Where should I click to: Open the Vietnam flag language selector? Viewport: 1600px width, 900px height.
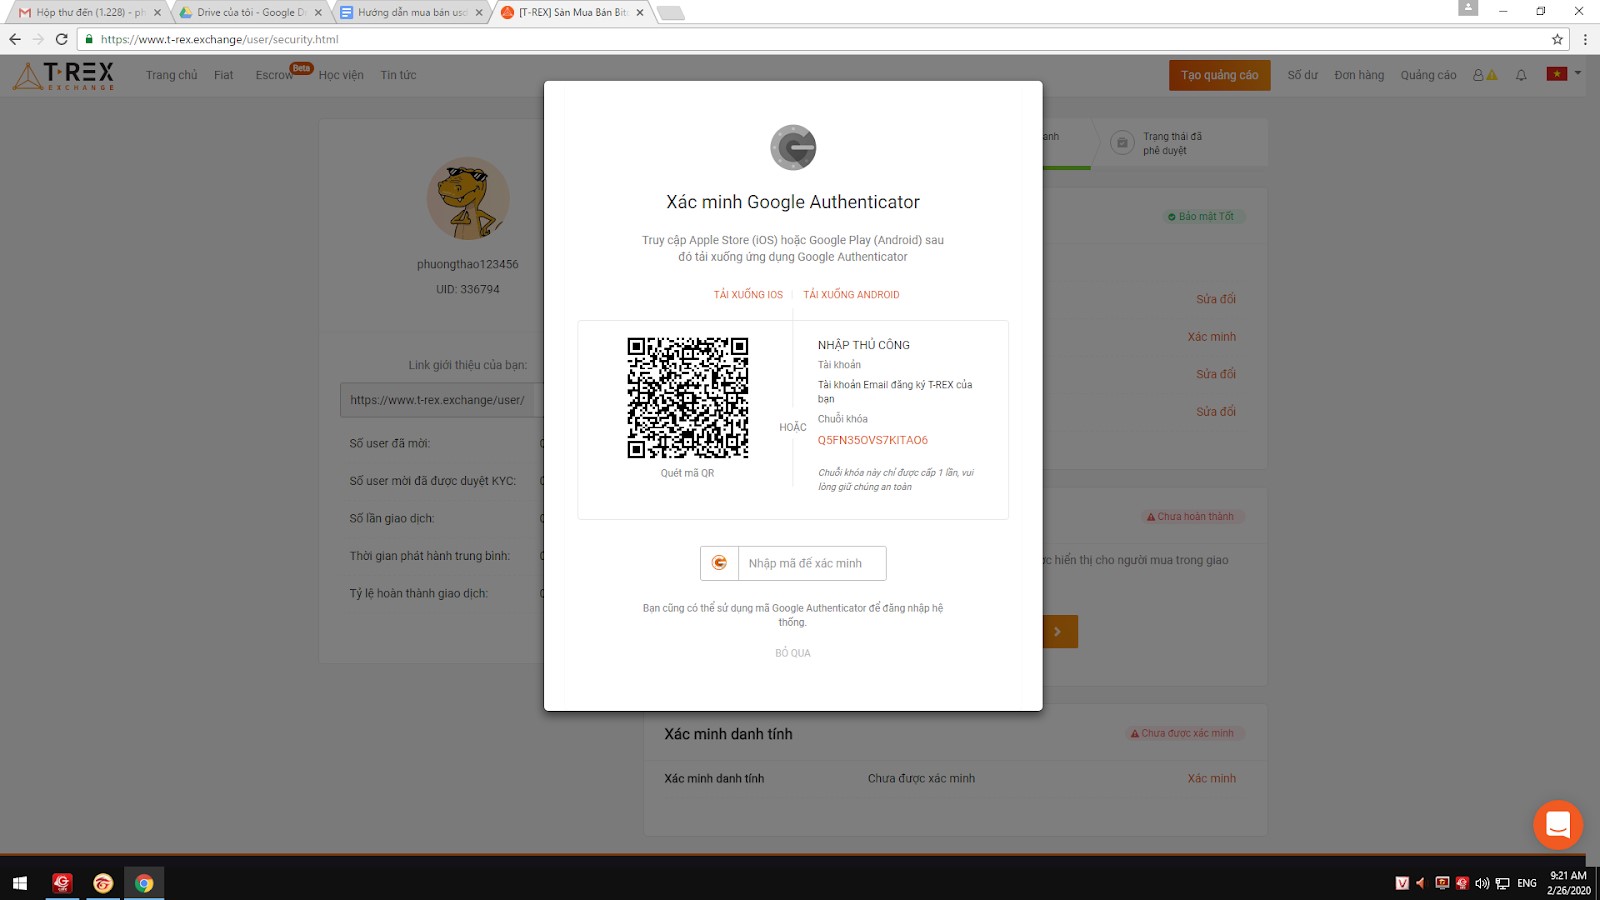click(x=1563, y=74)
